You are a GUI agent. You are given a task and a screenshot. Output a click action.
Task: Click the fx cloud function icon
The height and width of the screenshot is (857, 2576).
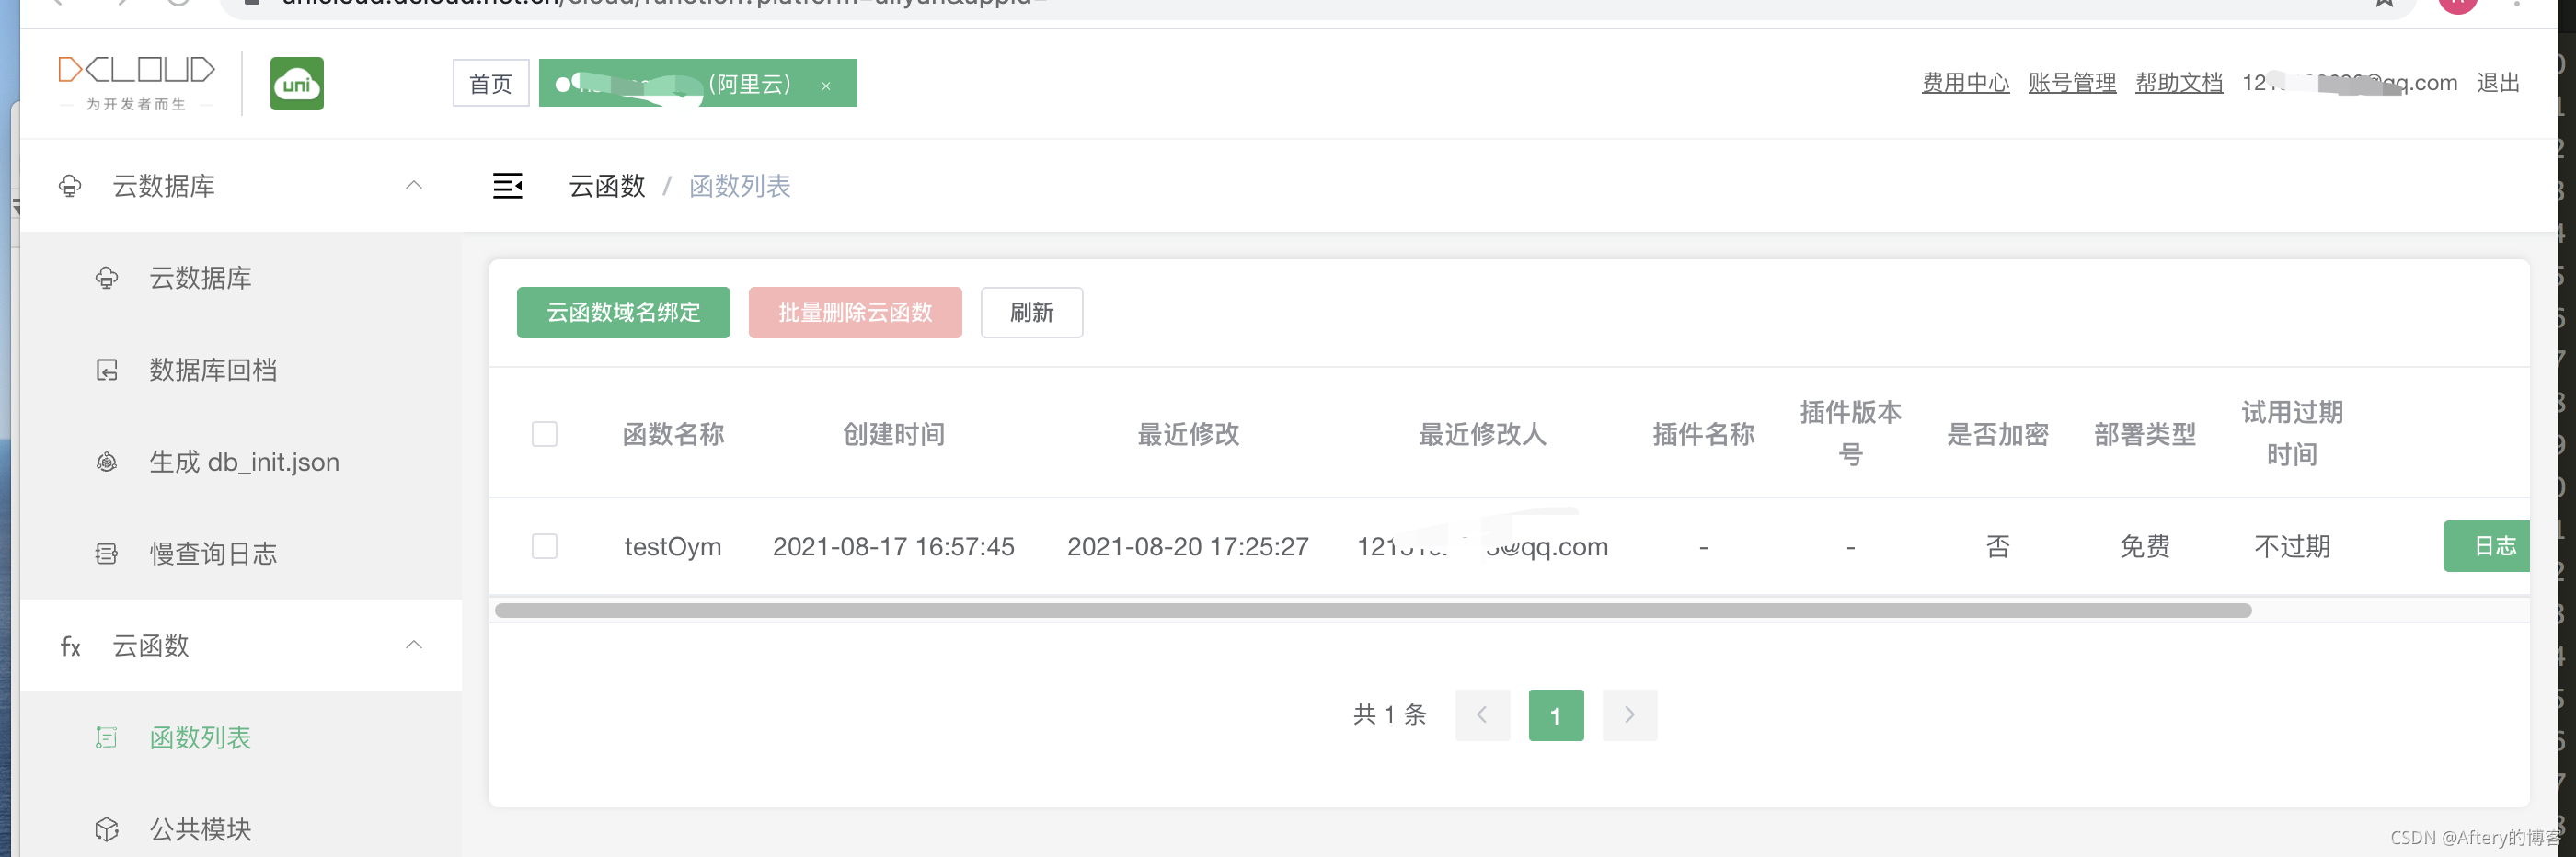coord(70,646)
